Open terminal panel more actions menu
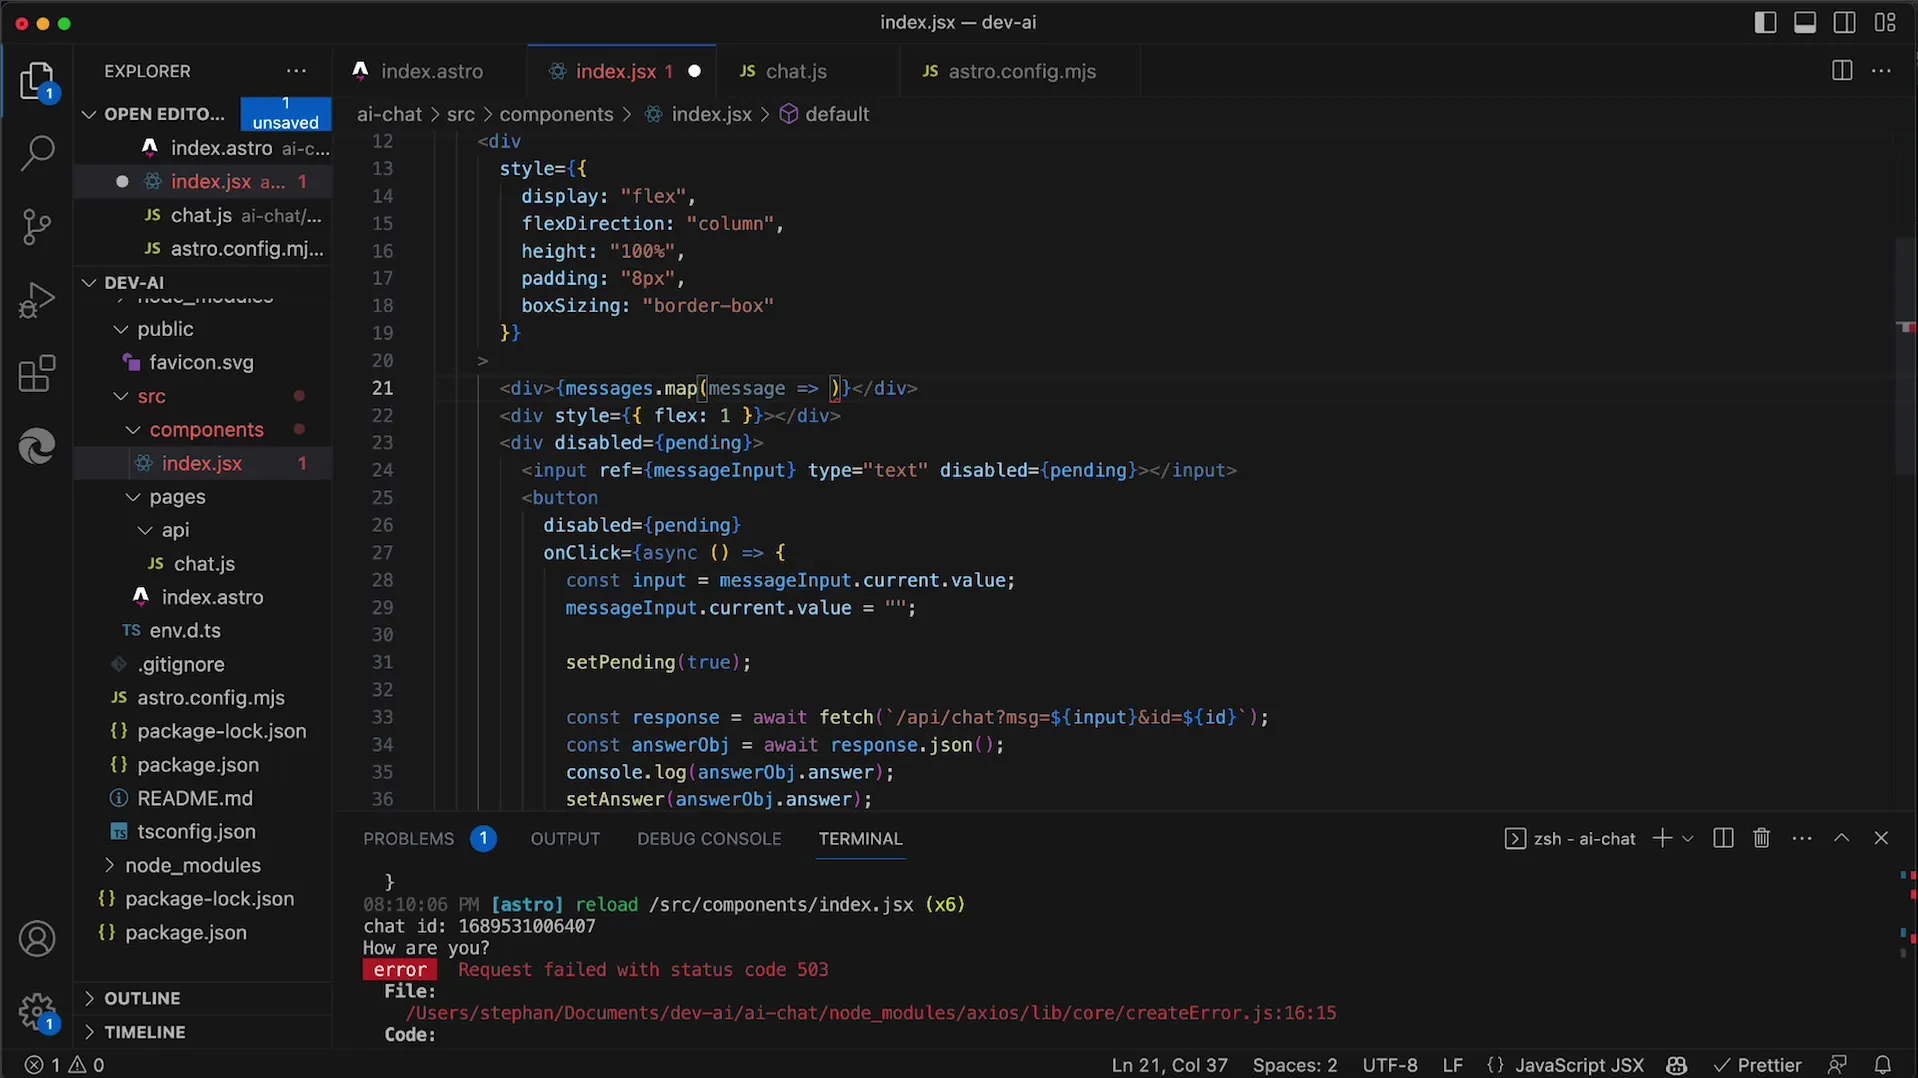 click(x=1802, y=838)
